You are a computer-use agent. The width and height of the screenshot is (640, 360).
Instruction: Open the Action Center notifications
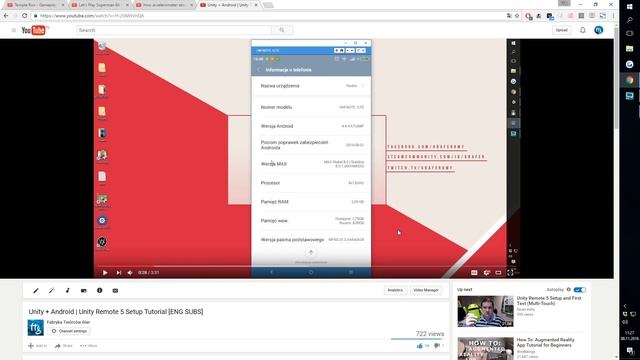pyautogui.click(x=630, y=351)
